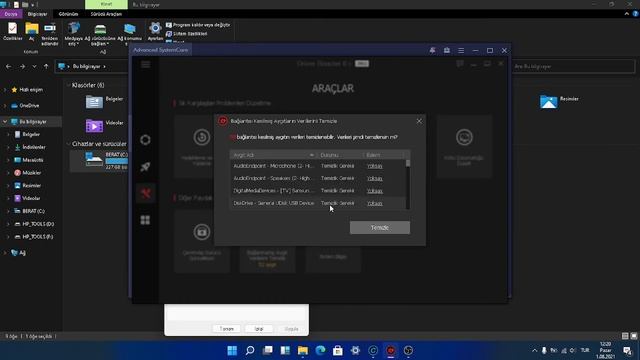
Task: Open Ayarlar gear in File Explorer ribbon
Action: coord(155,31)
